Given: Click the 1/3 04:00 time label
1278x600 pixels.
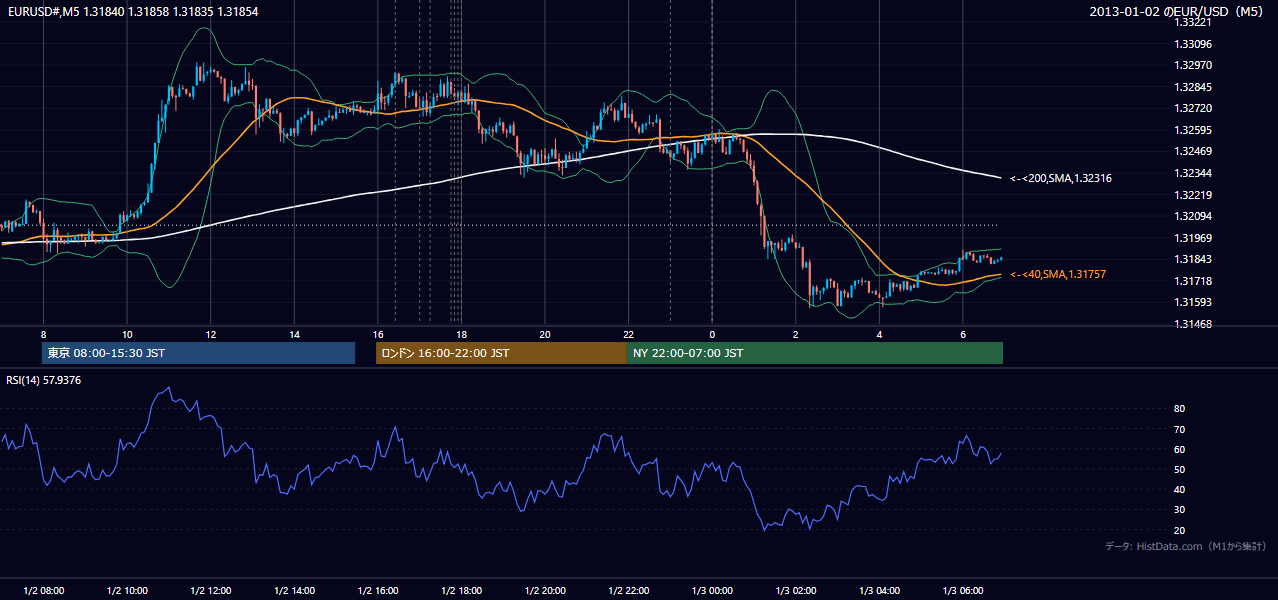Looking at the screenshot, I should pyautogui.click(x=879, y=590).
